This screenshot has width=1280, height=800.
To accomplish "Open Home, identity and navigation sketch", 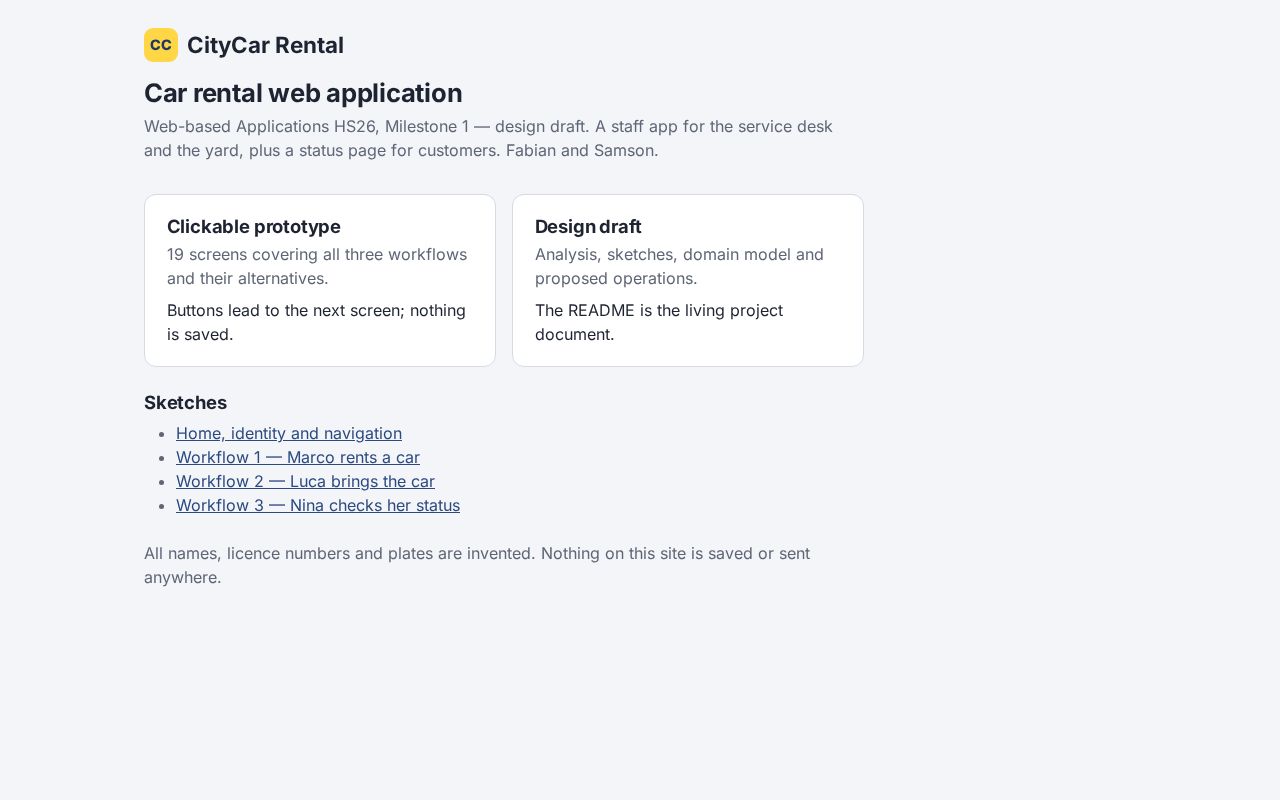I will click(289, 433).
